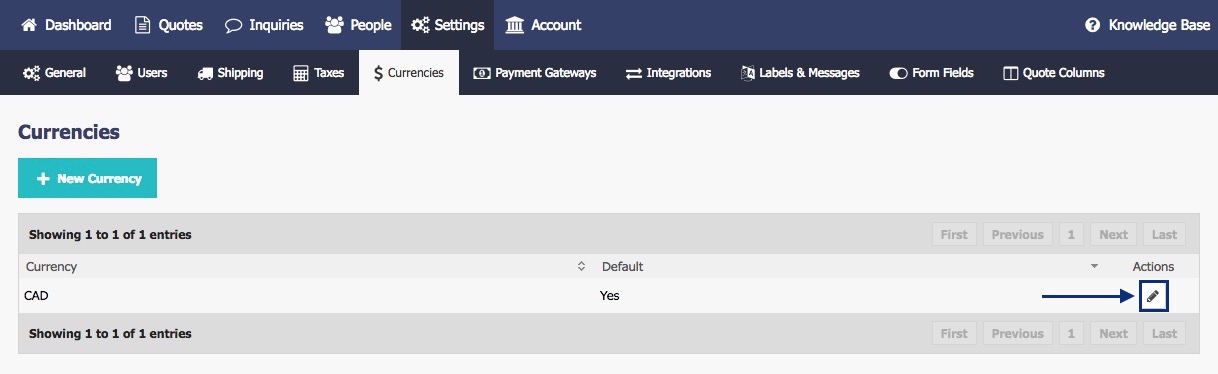This screenshot has width=1218, height=374.
Task: Open the Taxes settings tab
Action: pyautogui.click(x=318, y=73)
